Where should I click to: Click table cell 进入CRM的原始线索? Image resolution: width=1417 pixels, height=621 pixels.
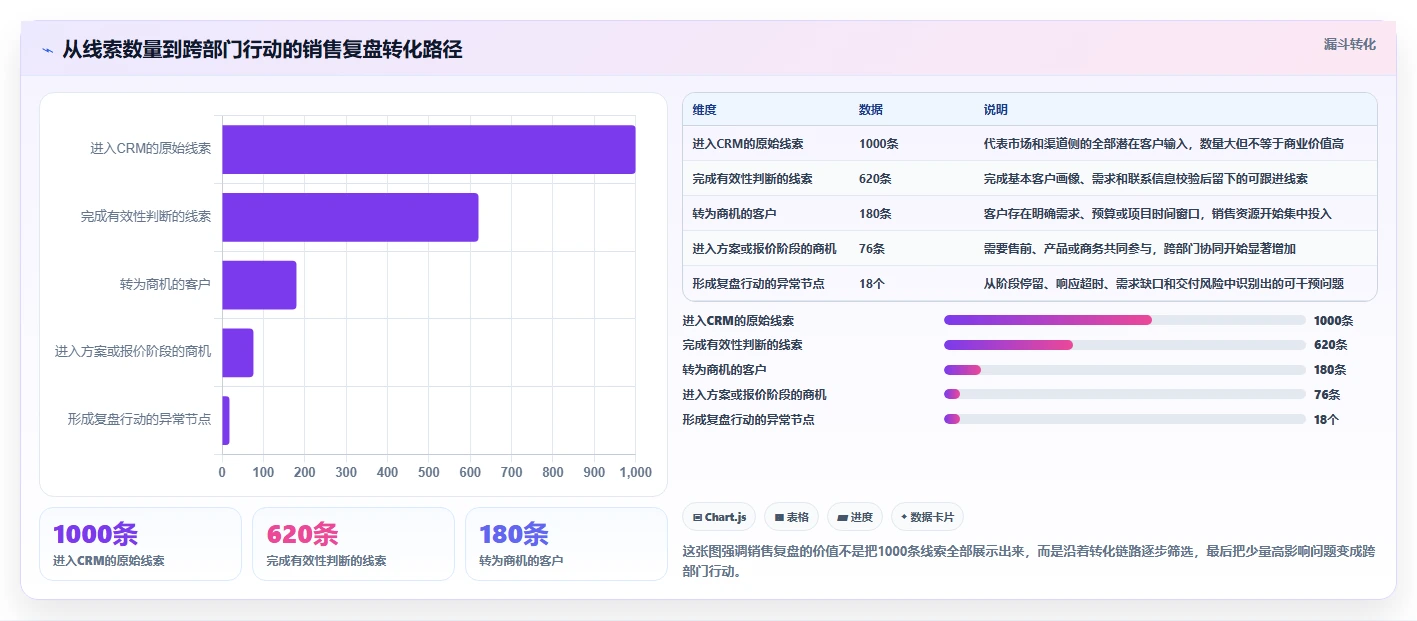747,144
